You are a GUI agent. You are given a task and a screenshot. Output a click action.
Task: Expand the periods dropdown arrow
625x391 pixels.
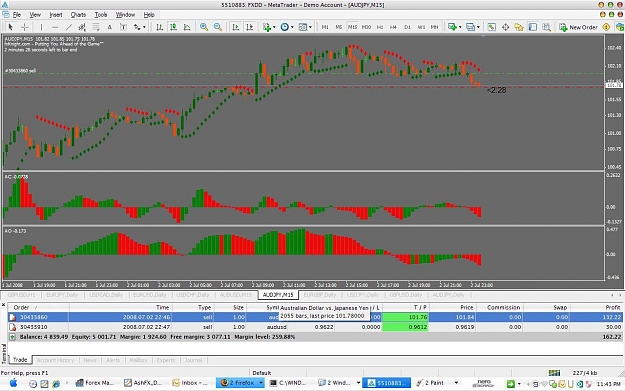click(x=292, y=27)
